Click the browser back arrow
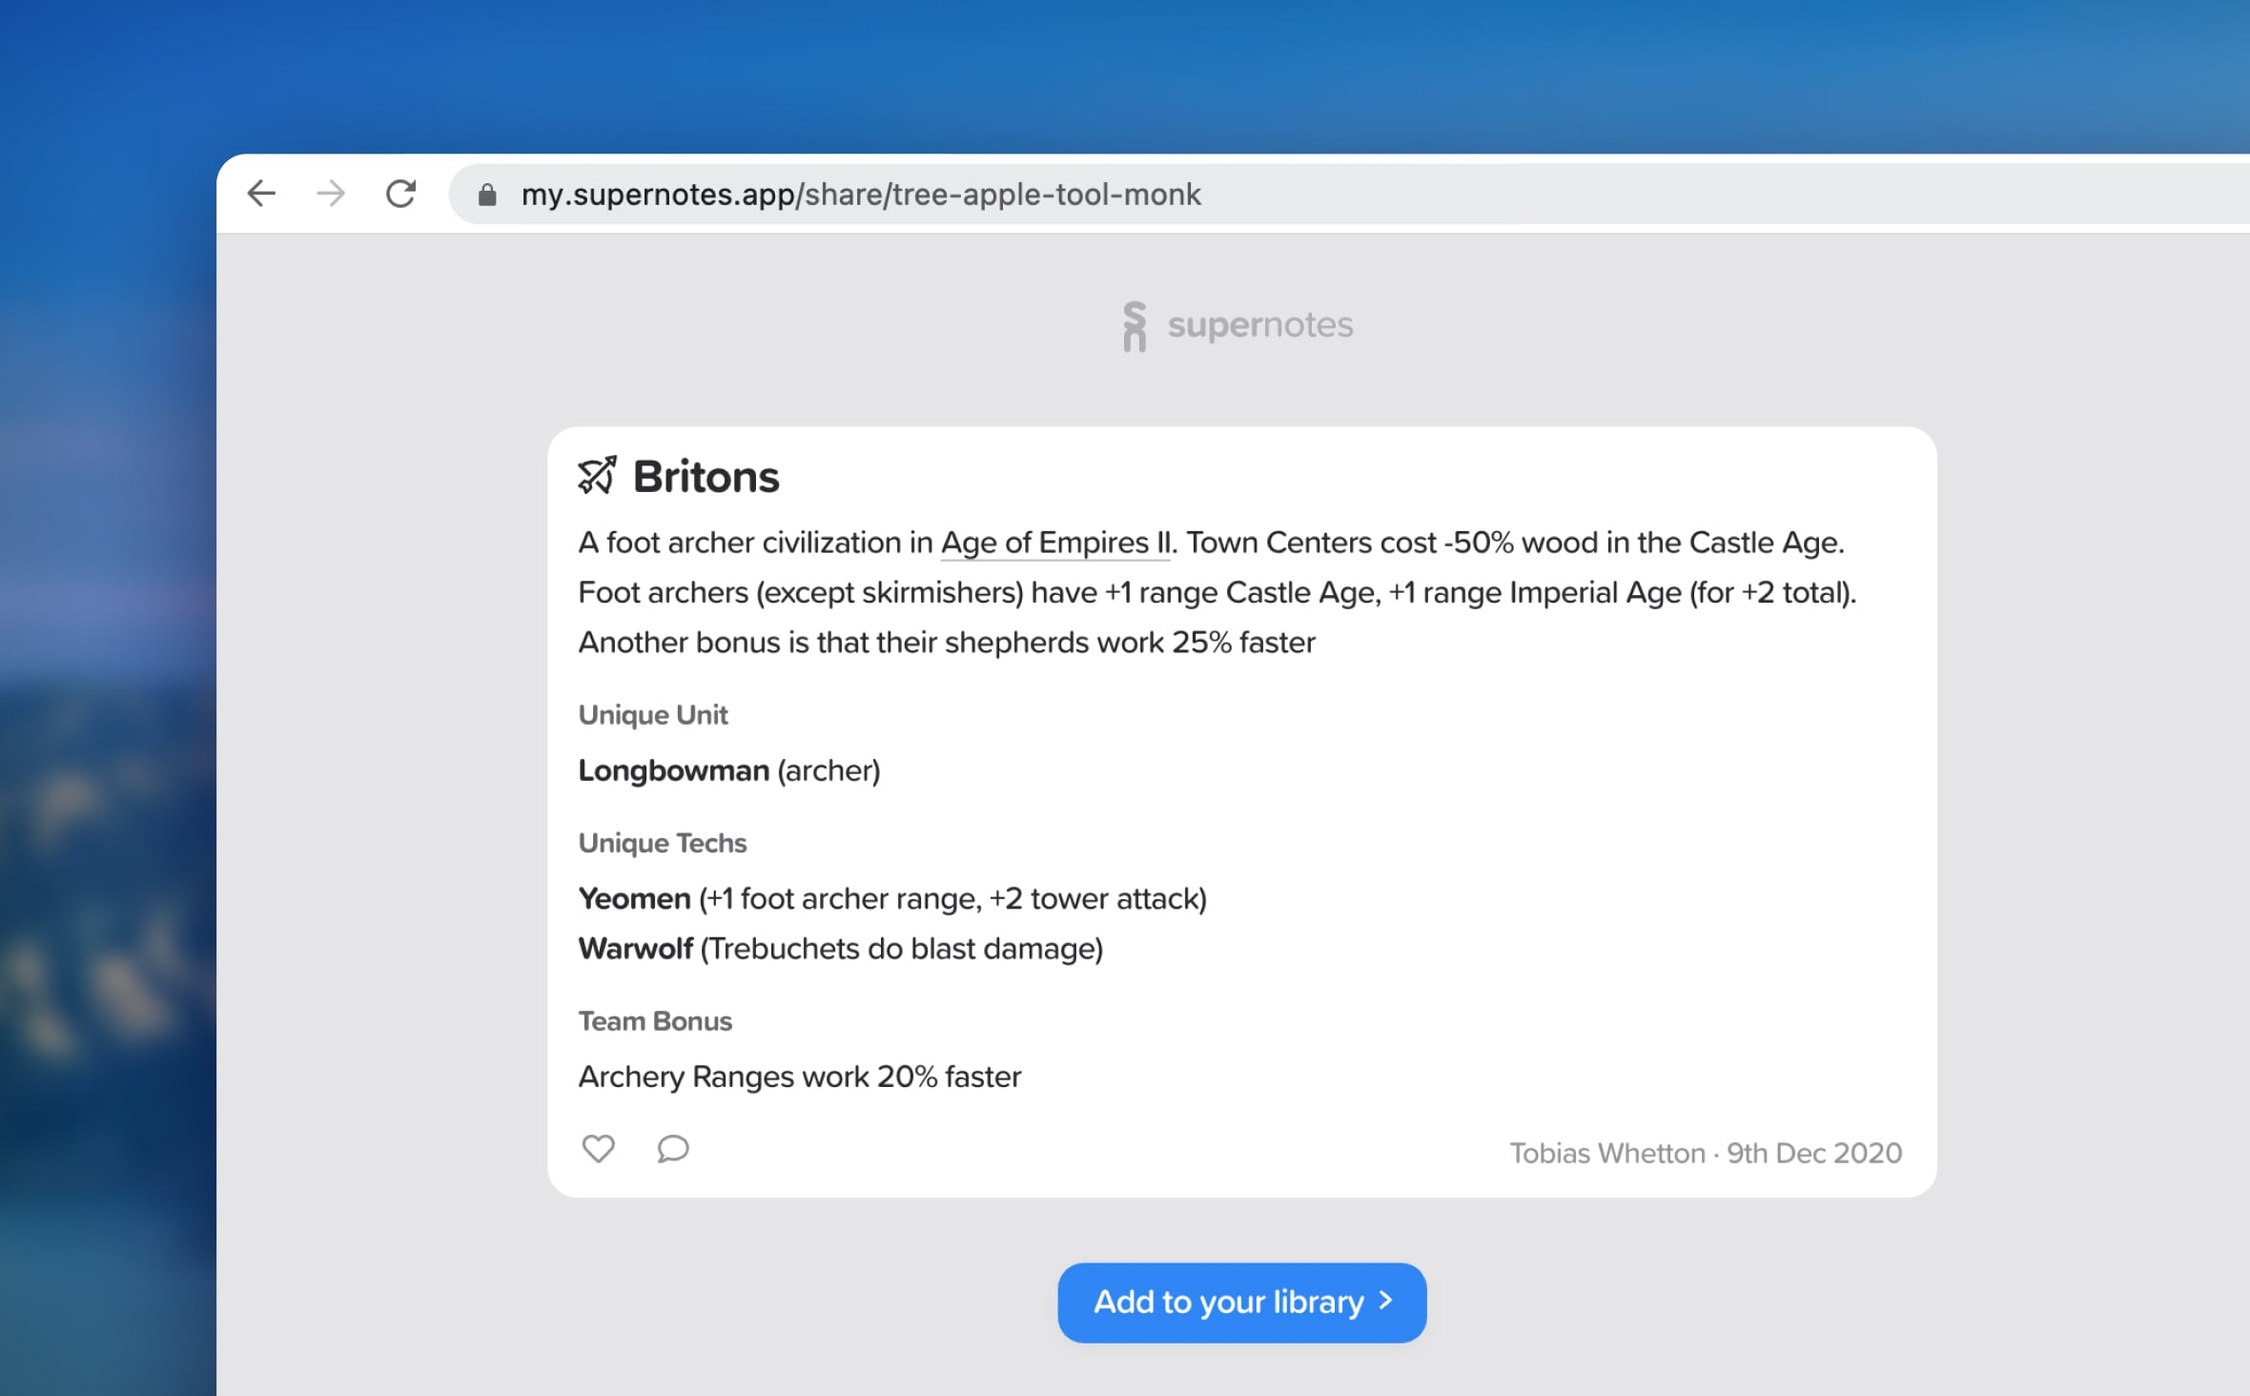This screenshot has height=1396, width=2250. click(261, 193)
